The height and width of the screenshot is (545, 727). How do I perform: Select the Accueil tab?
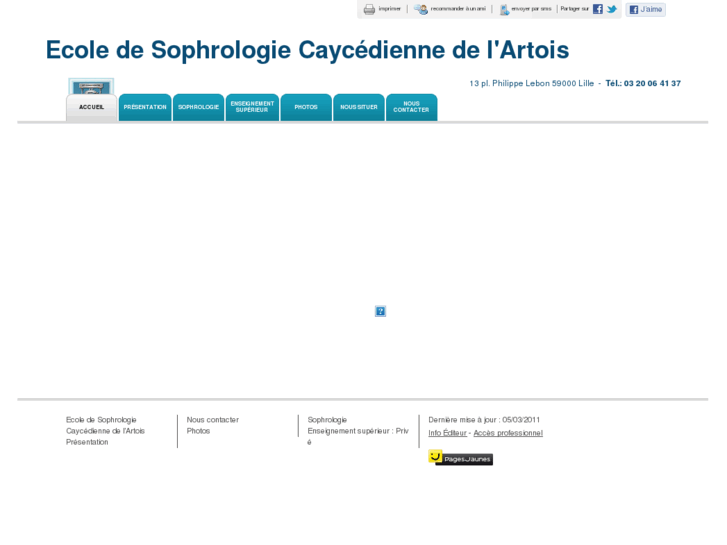click(x=91, y=108)
